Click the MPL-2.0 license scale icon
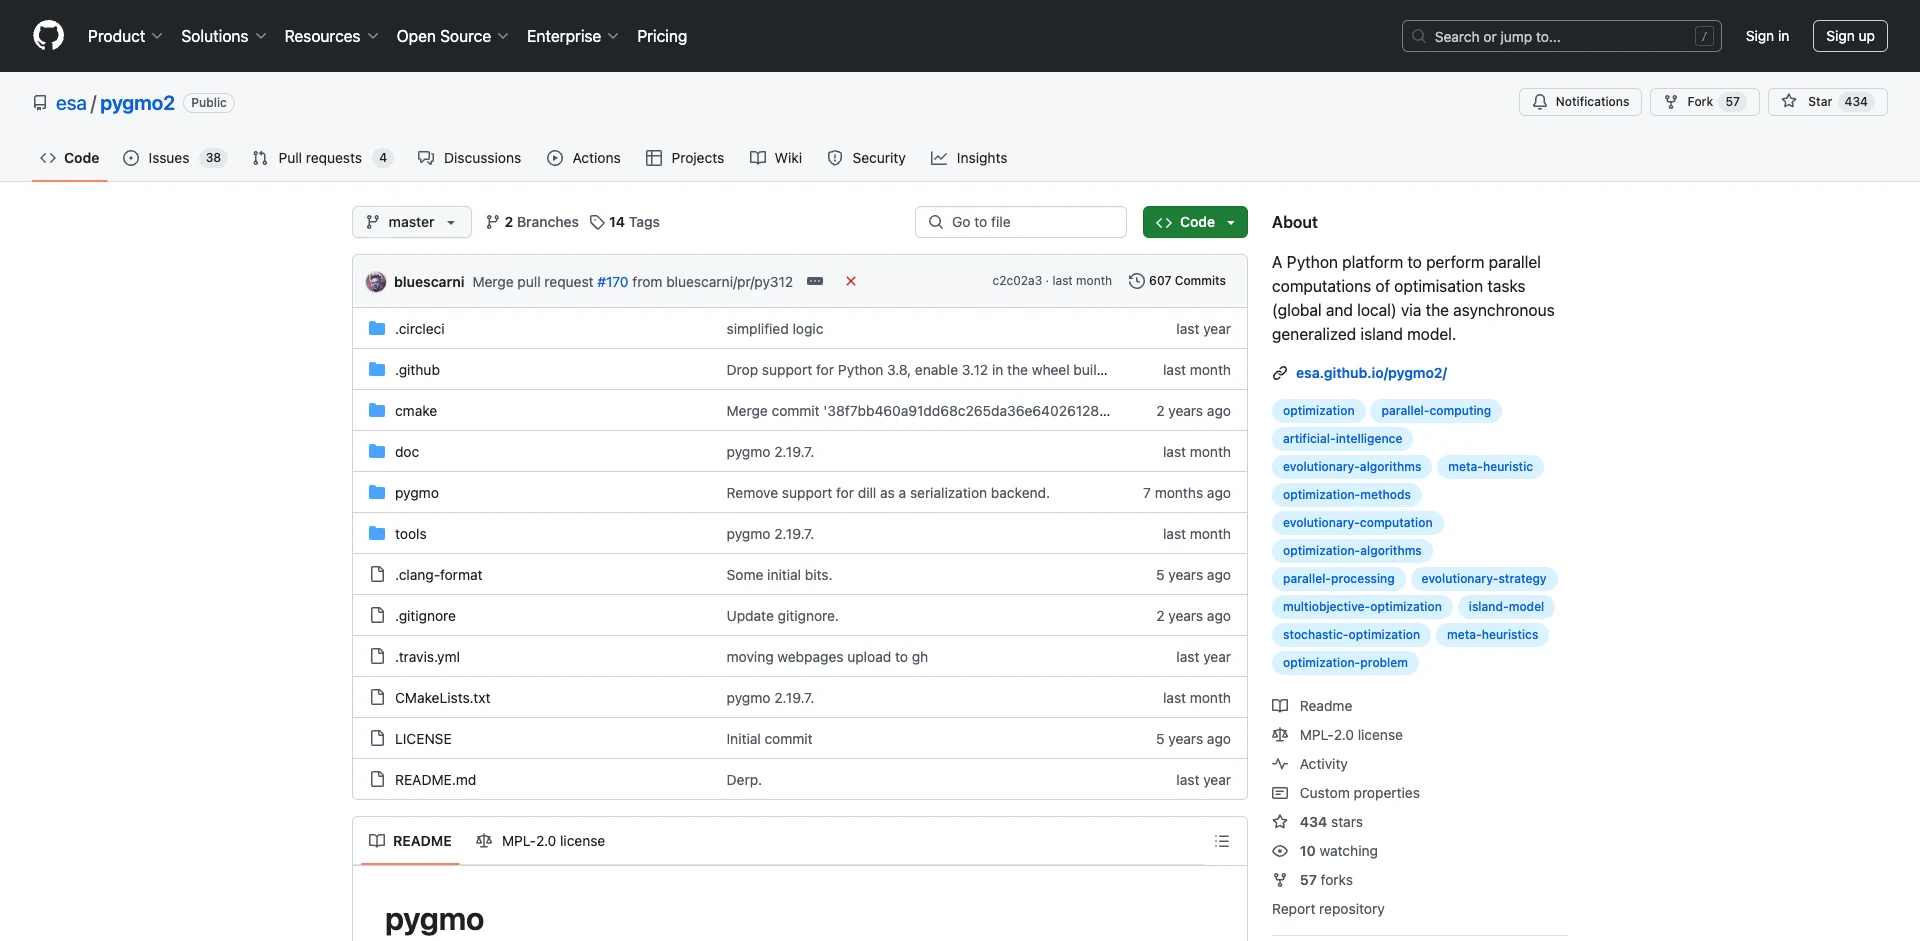 pyautogui.click(x=1280, y=735)
